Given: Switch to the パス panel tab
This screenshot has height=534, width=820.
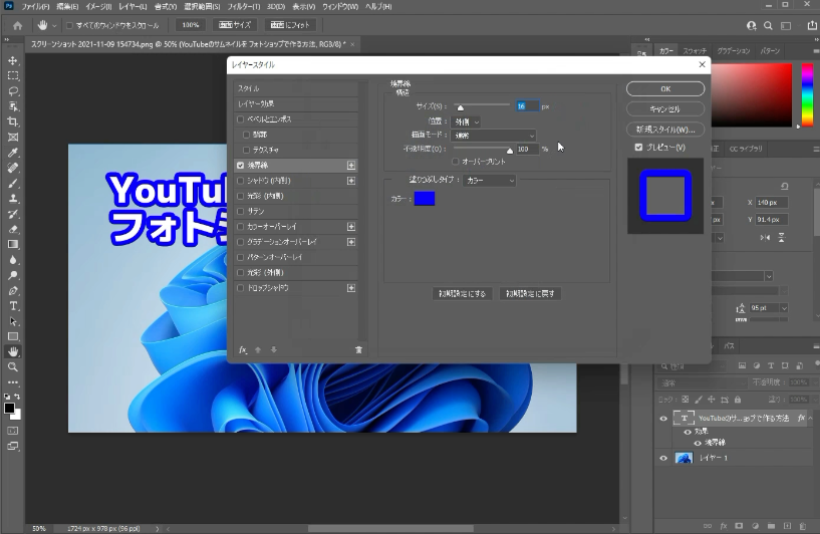Looking at the screenshot, I should pyautogui.click(x=729, y=346).
